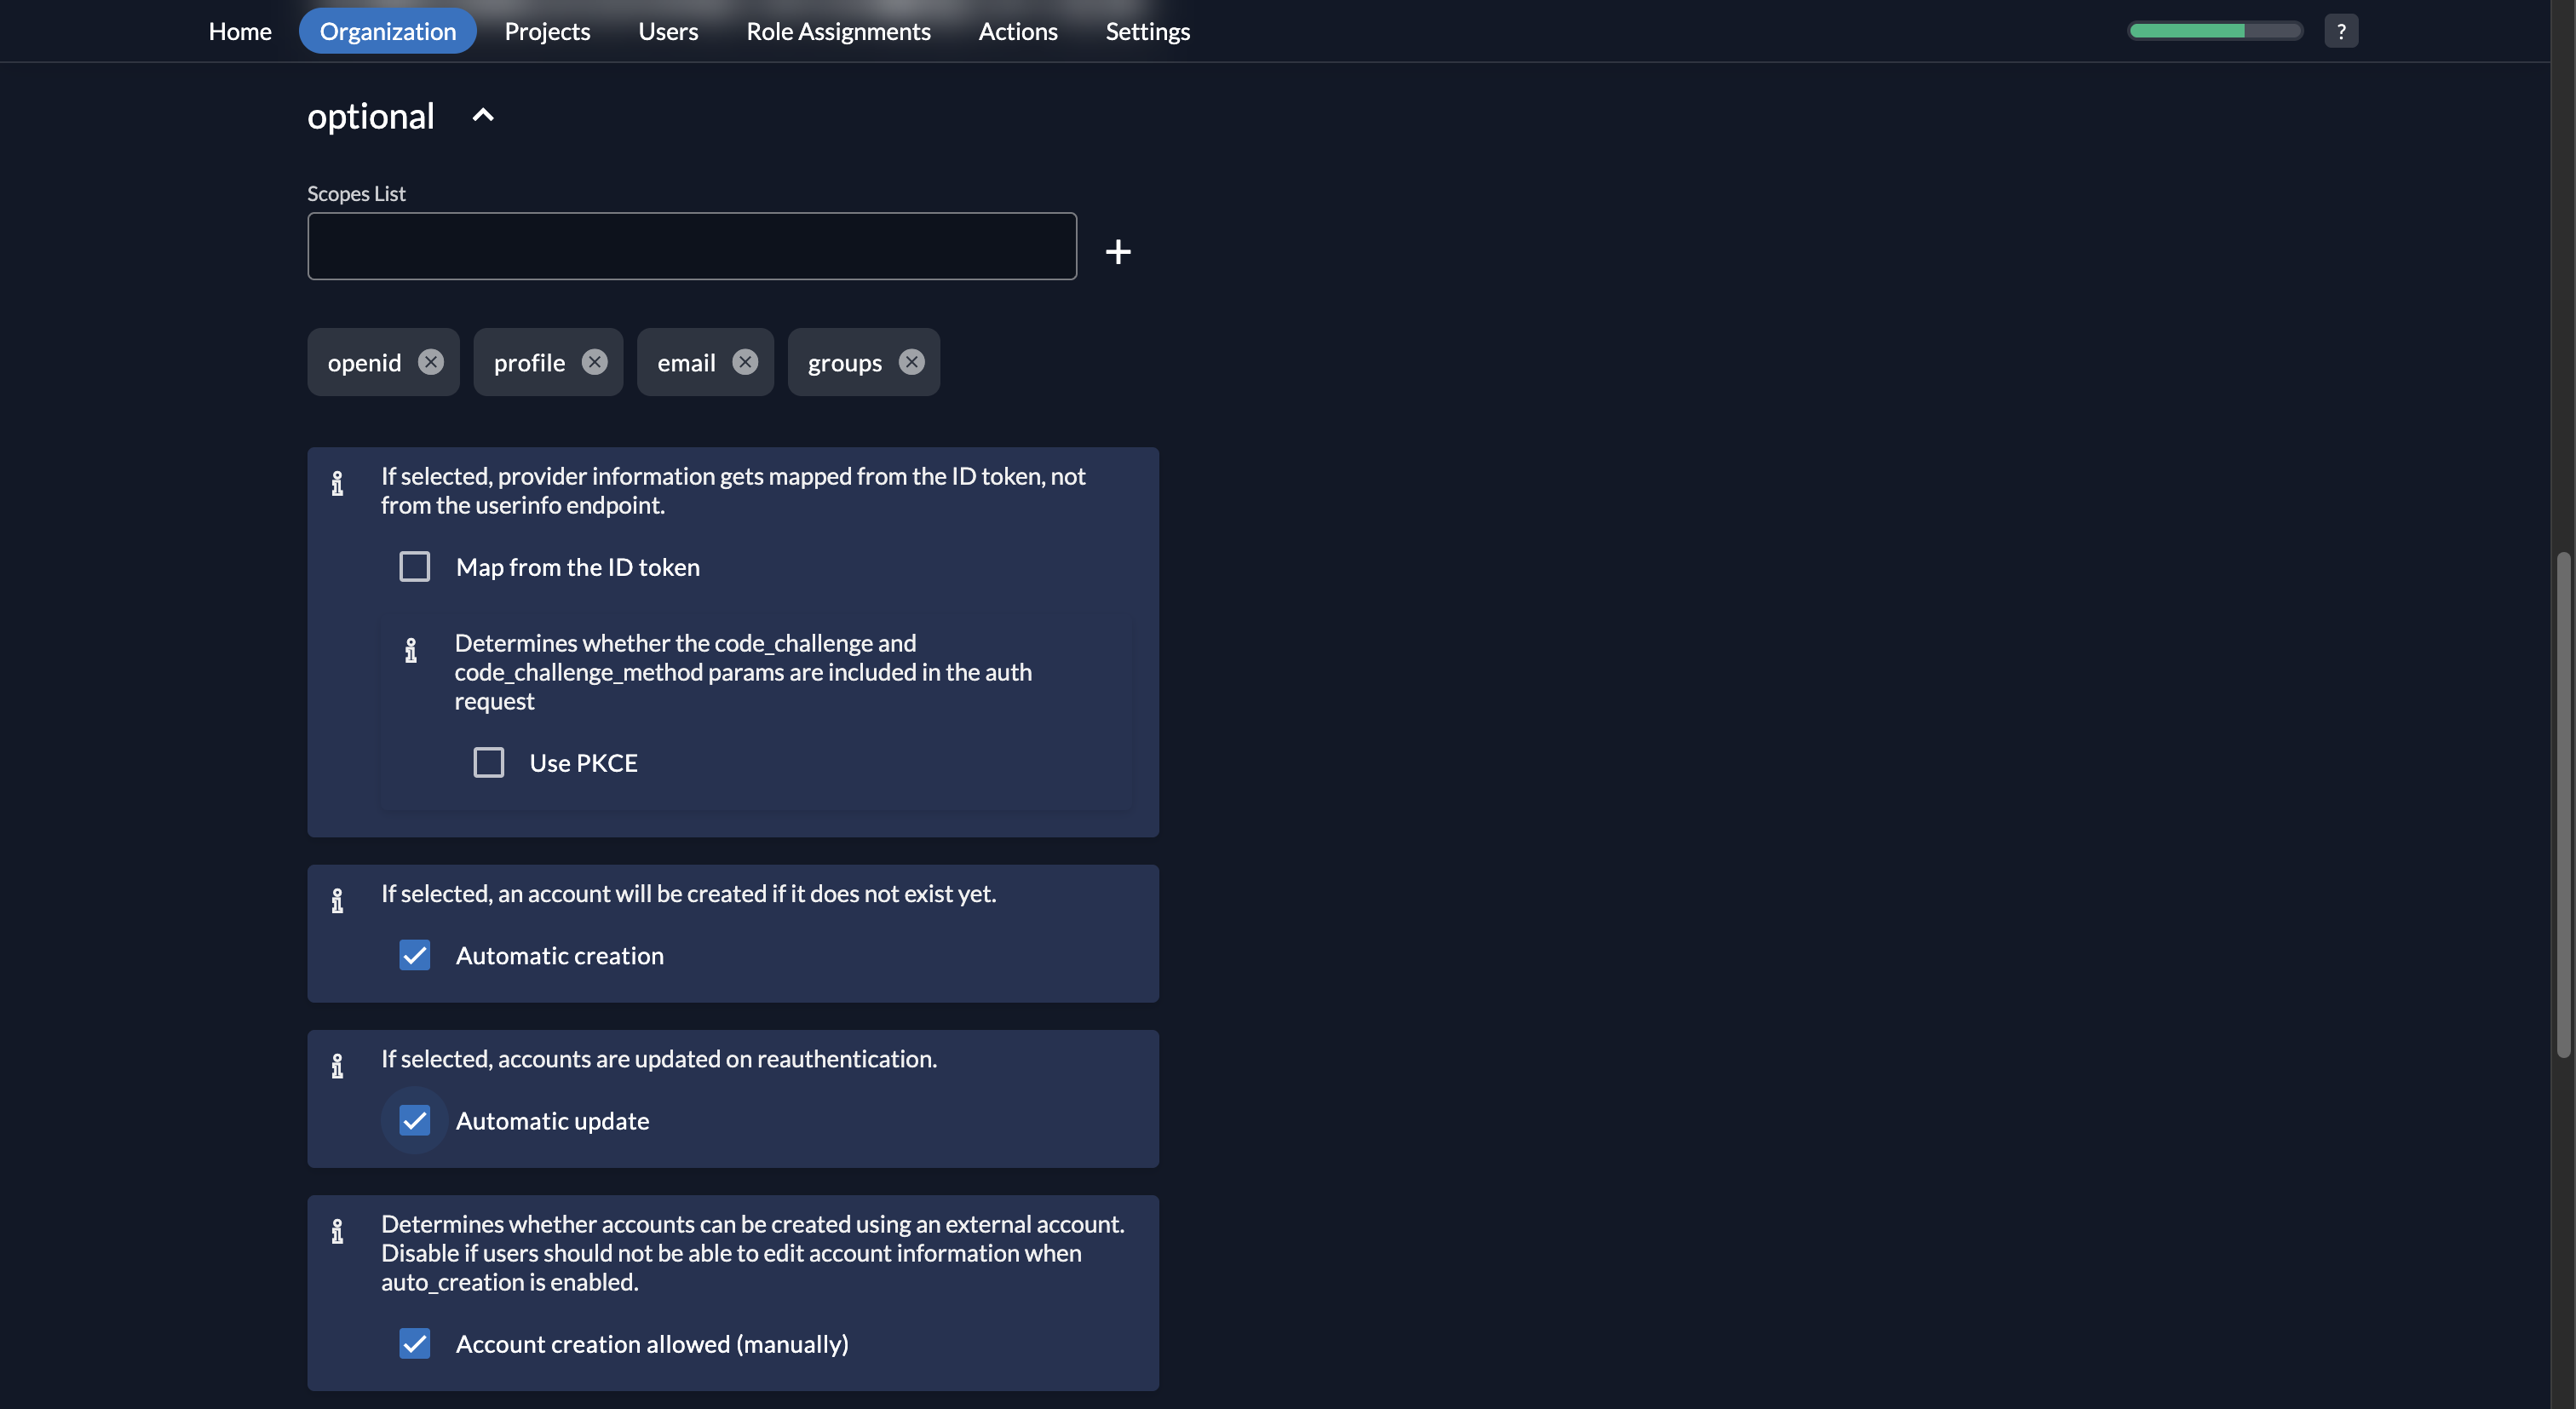The width and height of the screenshot is (2576, 1409).
Task: Click the 'profile' scope chip text
Action: coord(529,363)
